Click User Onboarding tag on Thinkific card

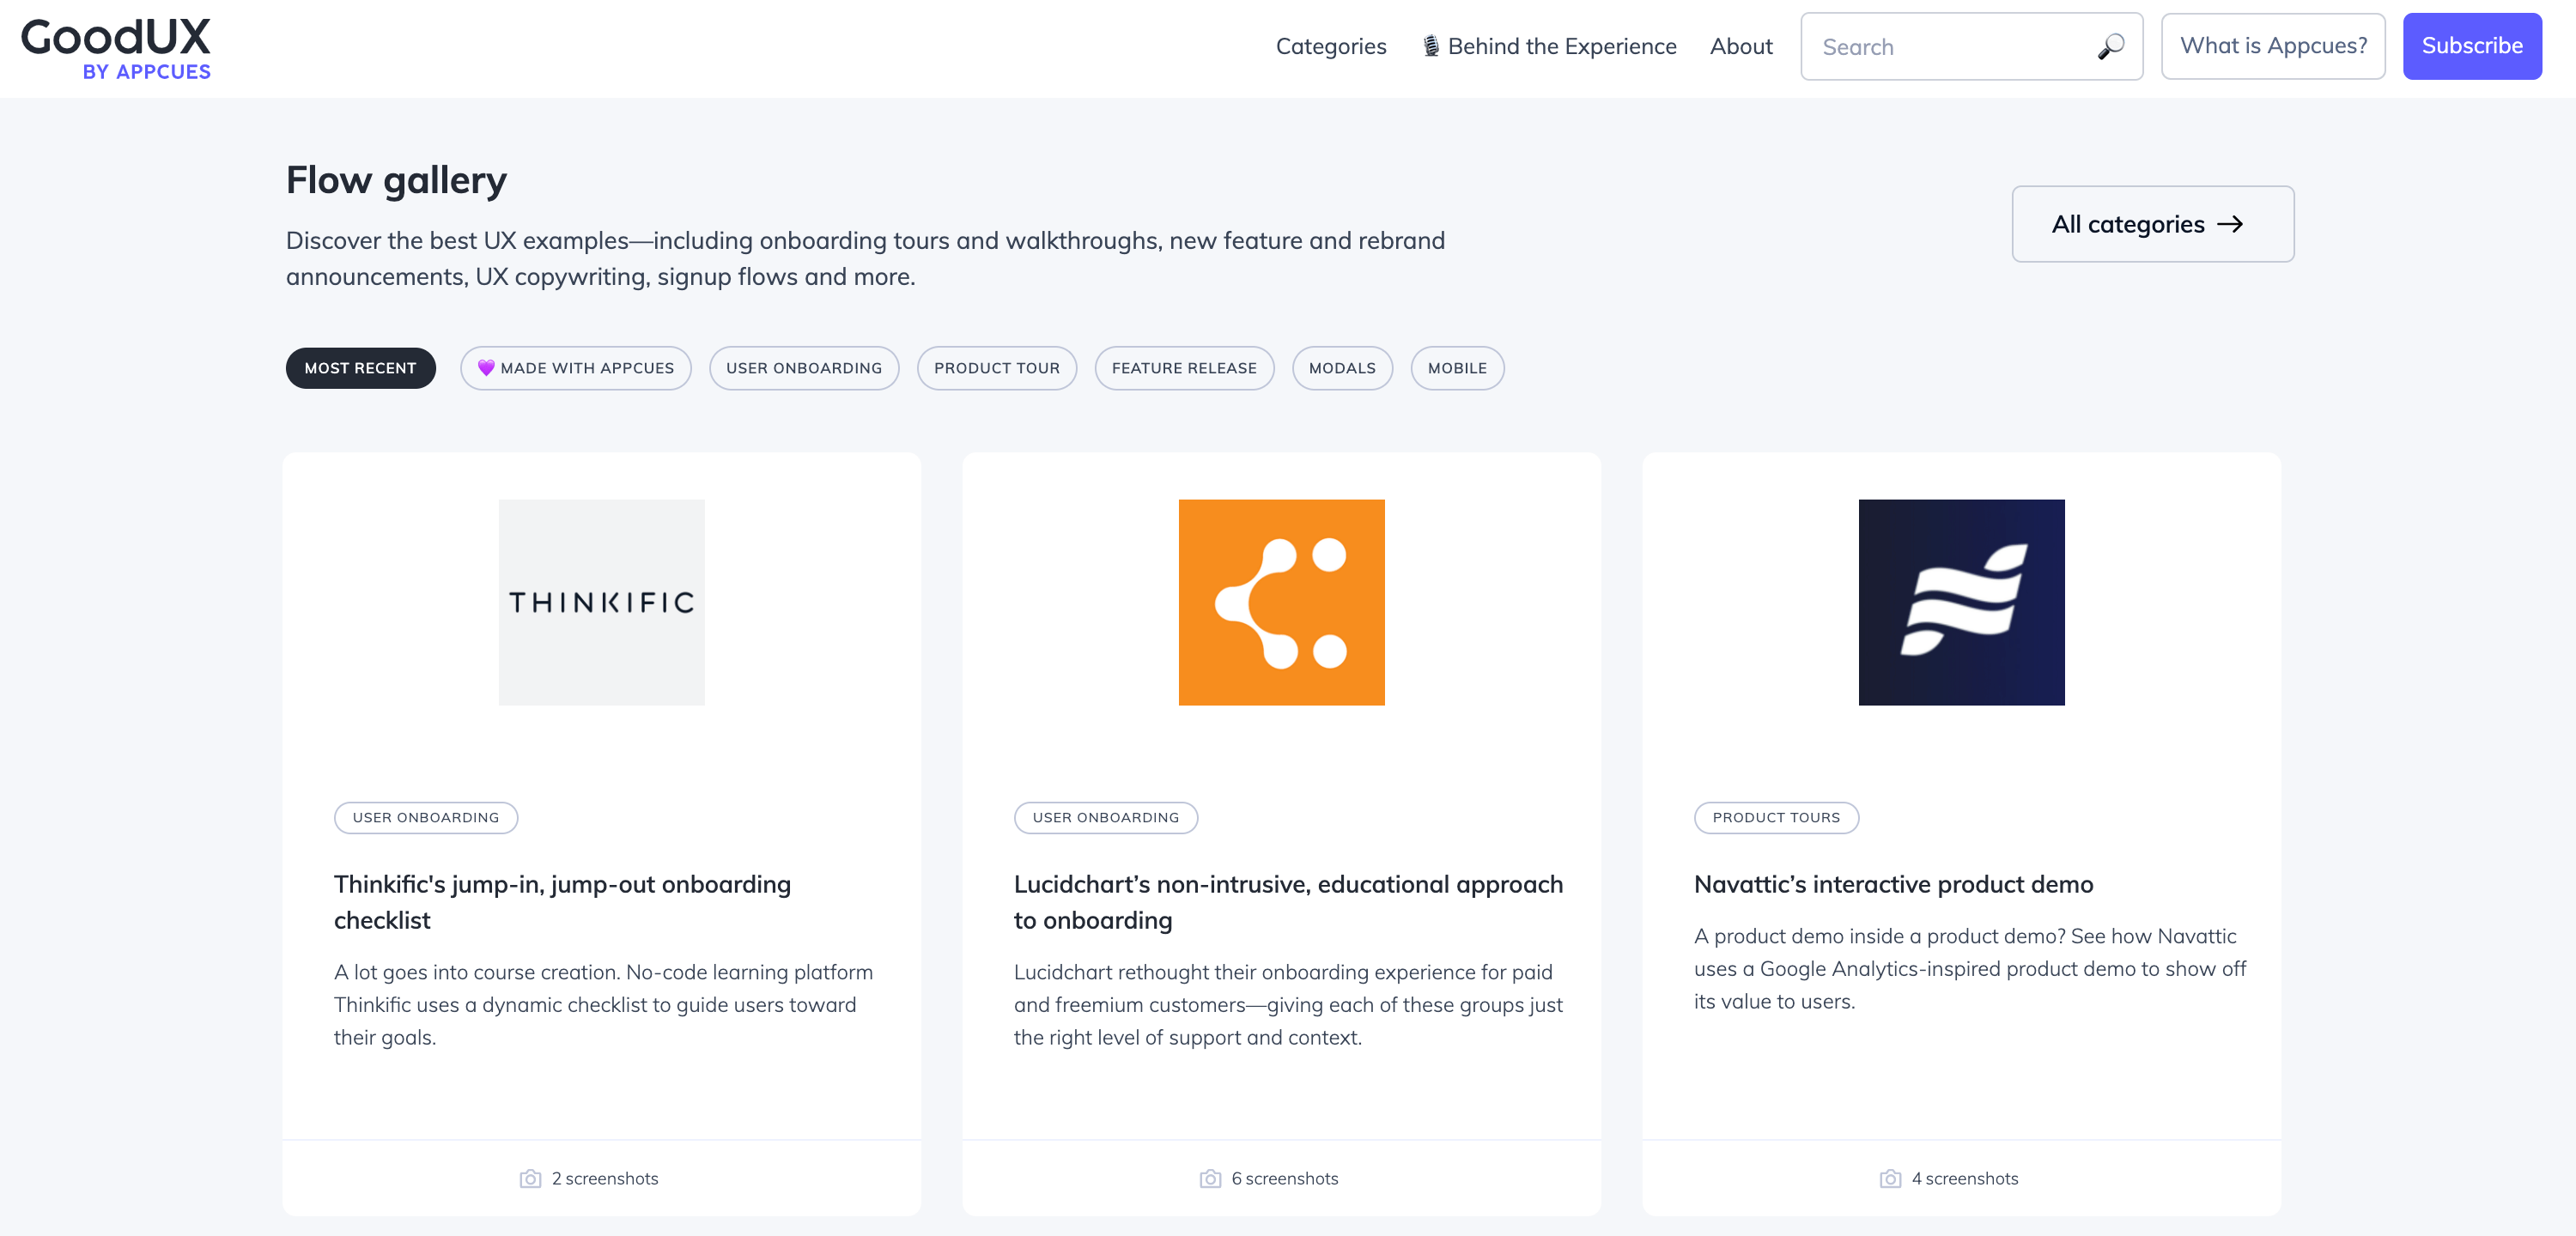(426, 818)
